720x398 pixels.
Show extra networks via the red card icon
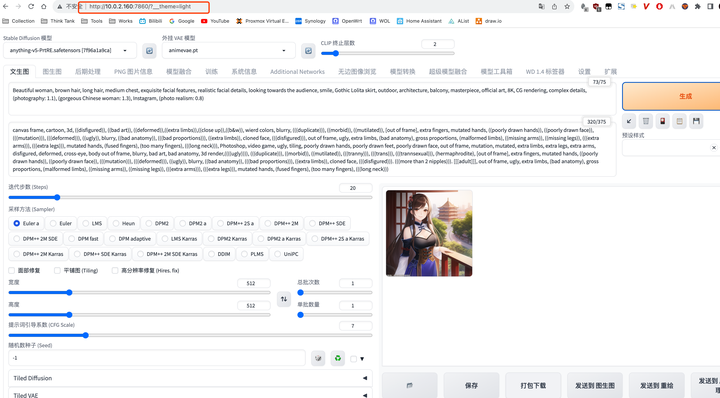(x=663, y=121)
